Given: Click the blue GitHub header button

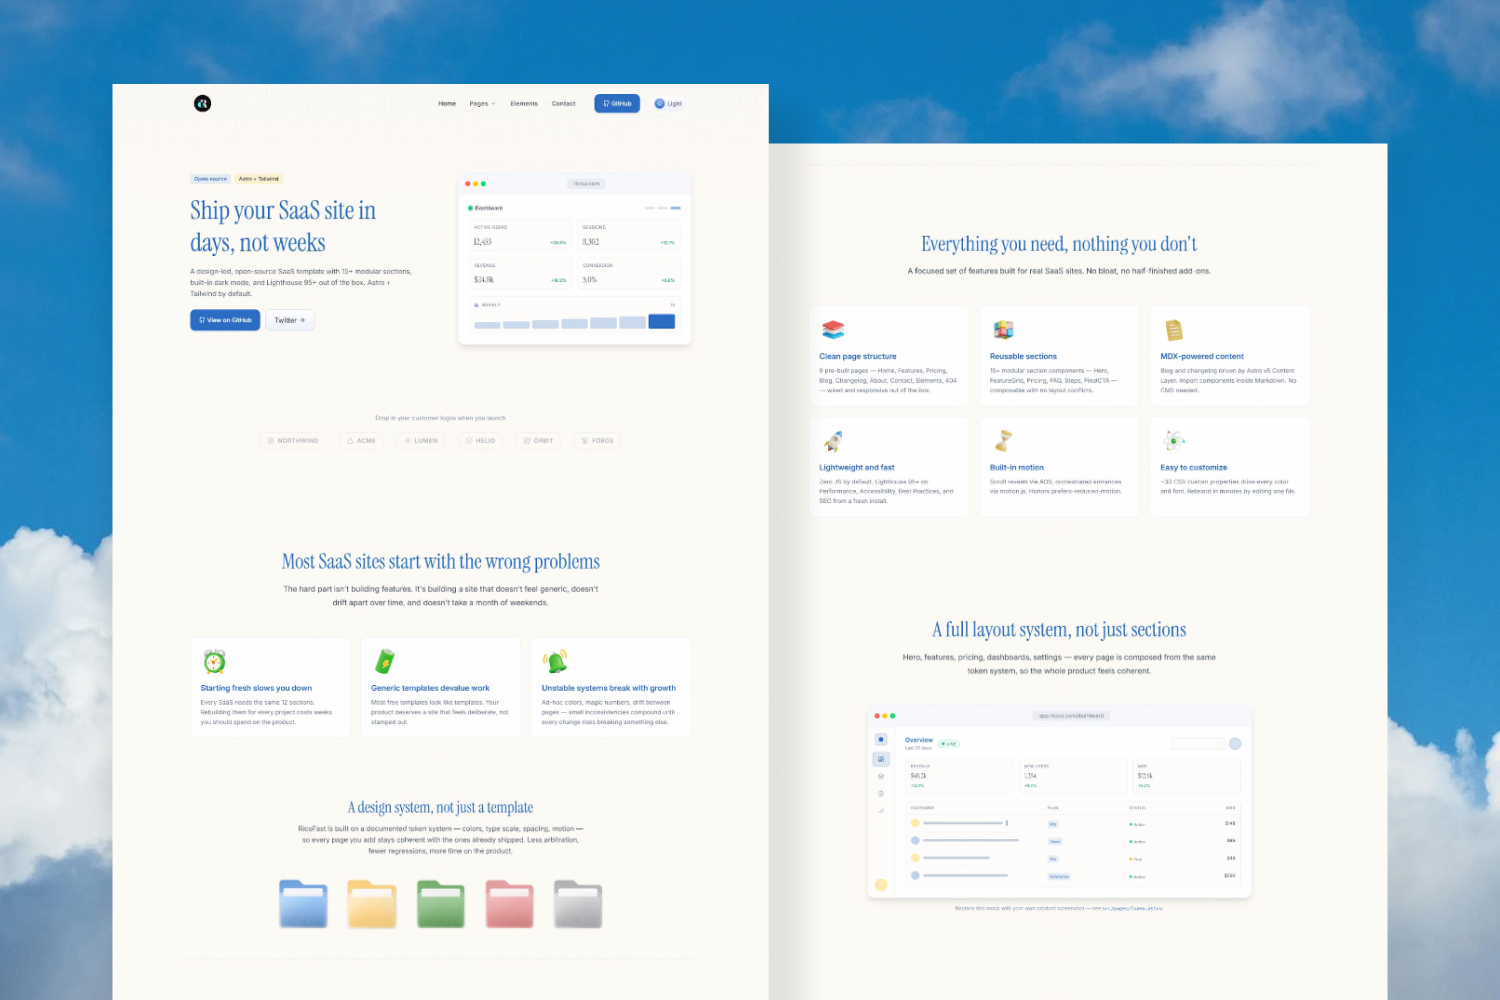Looking at the screenshot, I should coord(617,103).
